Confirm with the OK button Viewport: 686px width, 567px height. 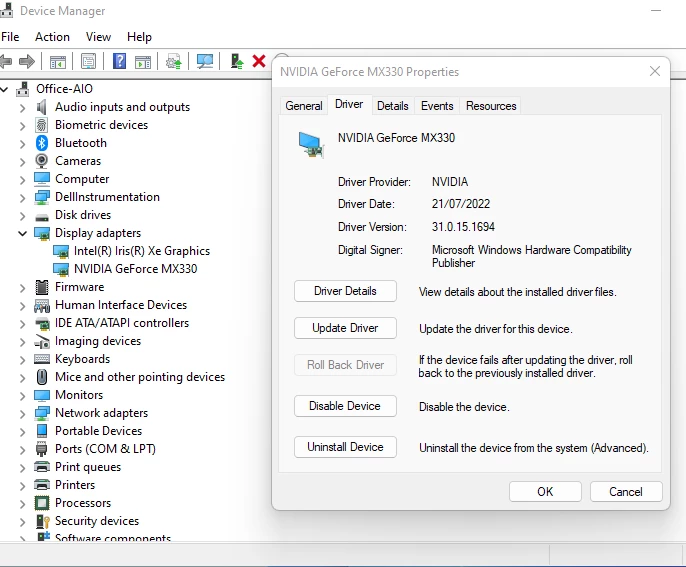(545, 492)
